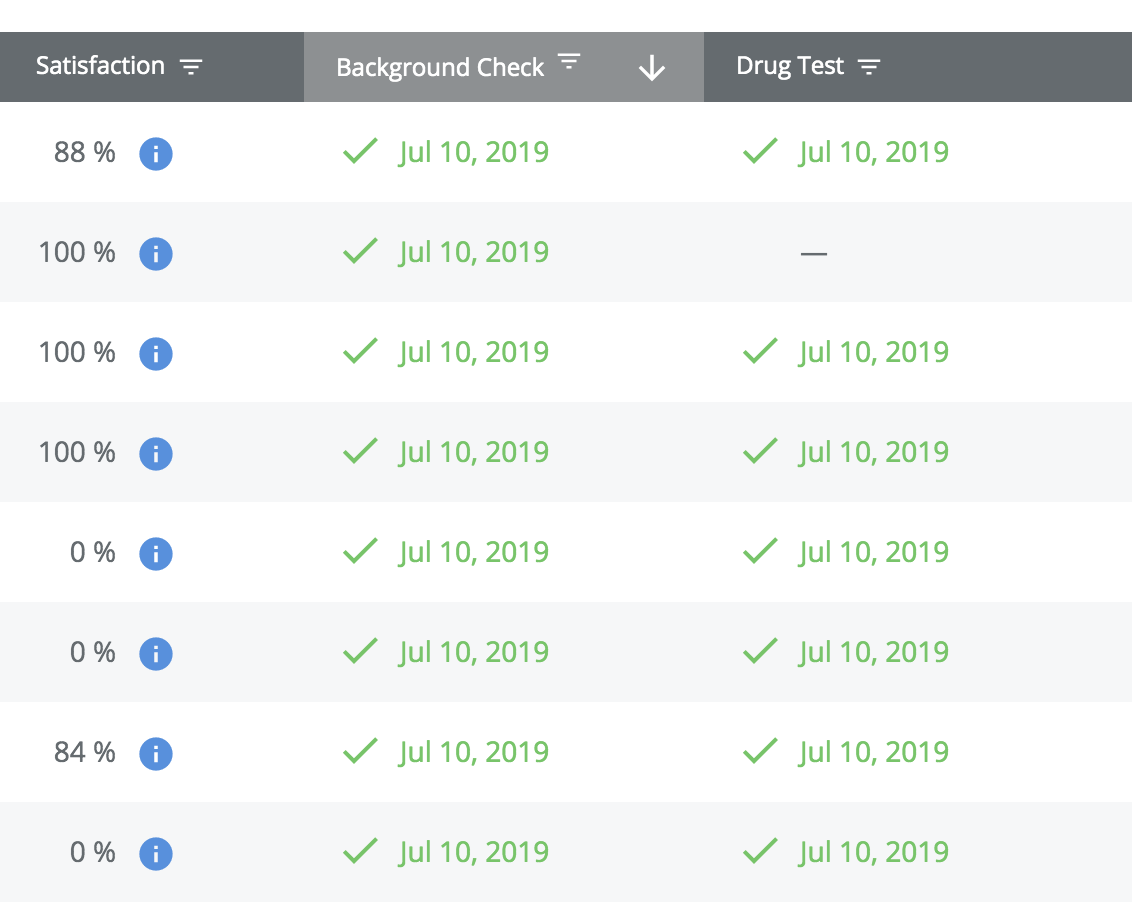Click the Background Check checkmark in the last row
The height and width of the screenshot is (922, 1132).
click(x=360, y=851)
